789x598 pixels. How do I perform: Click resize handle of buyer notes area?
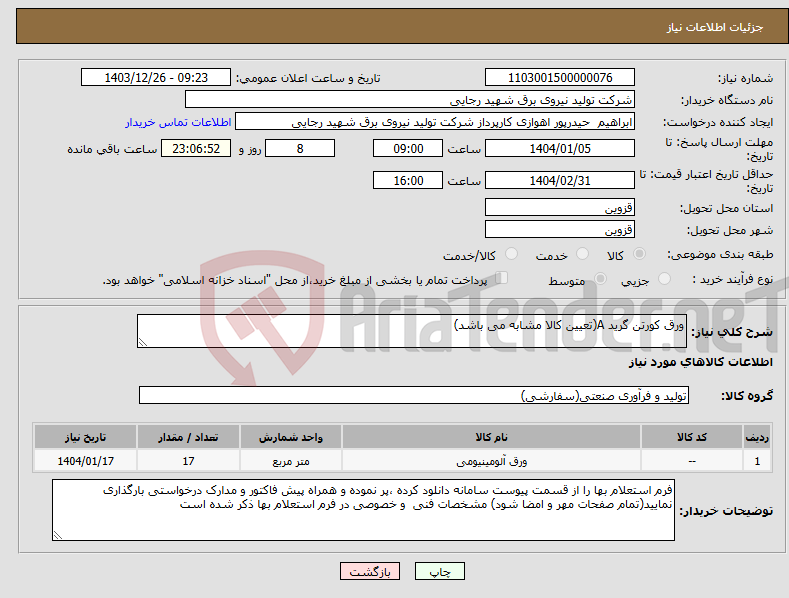58,535
